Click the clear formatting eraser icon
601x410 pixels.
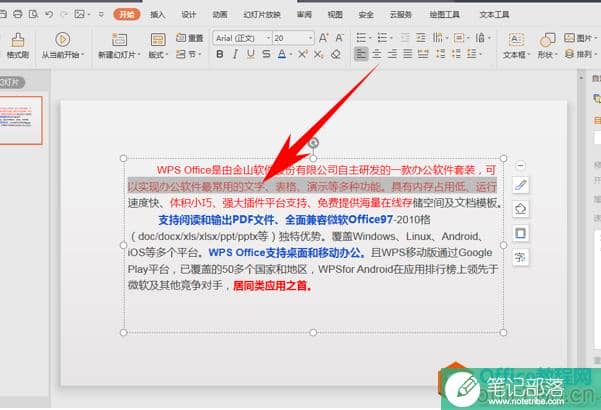pyautogui.click(x=336, y=54)
